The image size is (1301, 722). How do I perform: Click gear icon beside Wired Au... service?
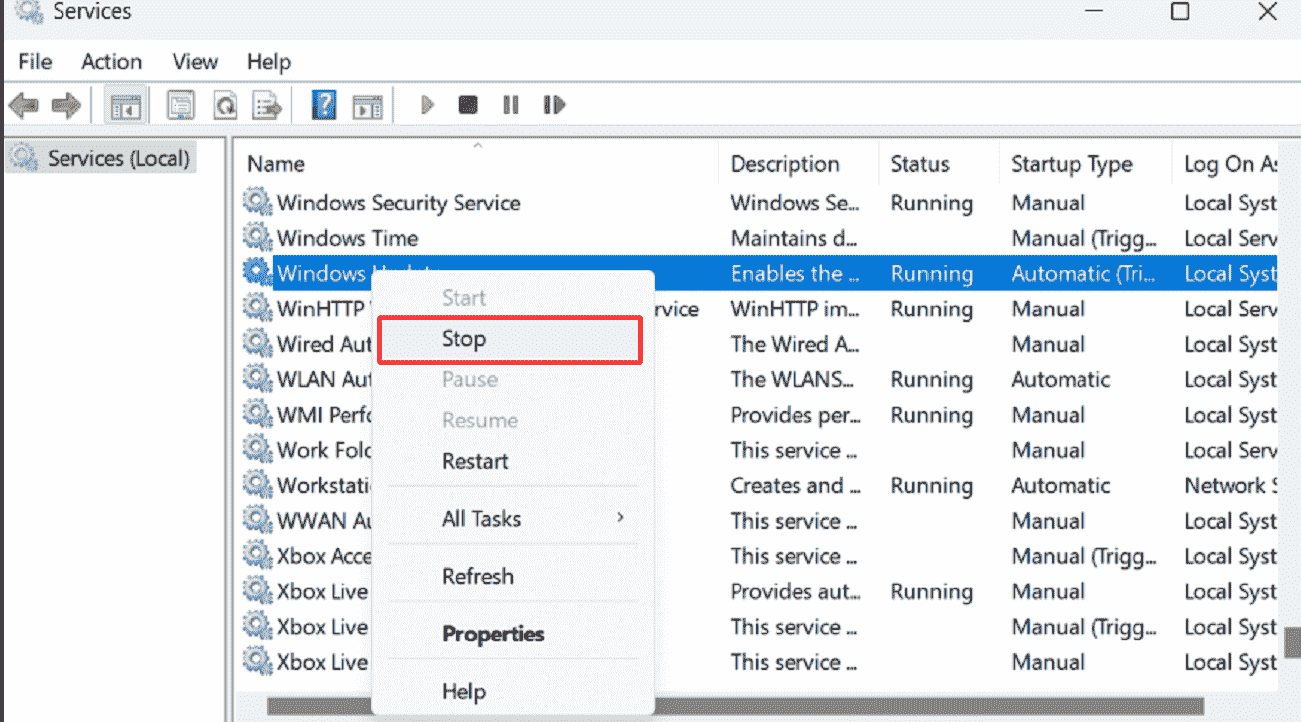[258, 344]
